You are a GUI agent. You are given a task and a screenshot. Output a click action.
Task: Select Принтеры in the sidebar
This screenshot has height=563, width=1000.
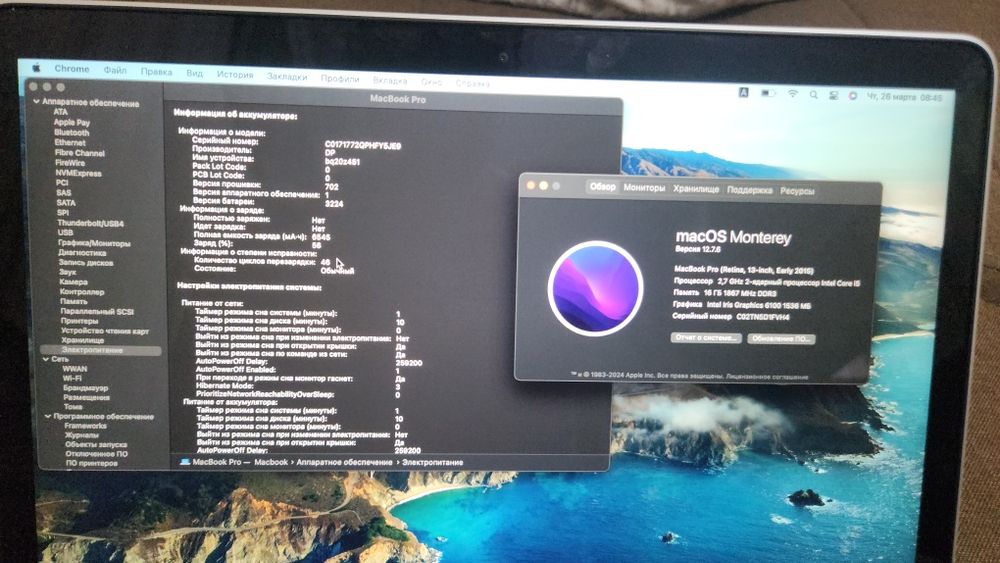[x=80, y=321]
